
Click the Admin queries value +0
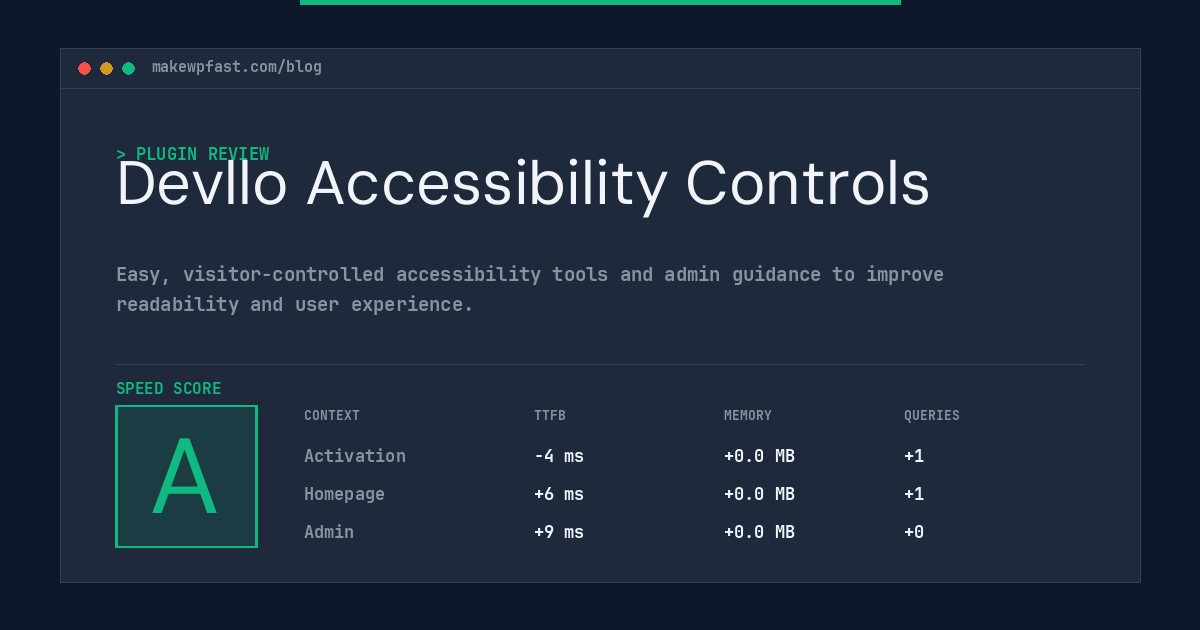point(914,532)
